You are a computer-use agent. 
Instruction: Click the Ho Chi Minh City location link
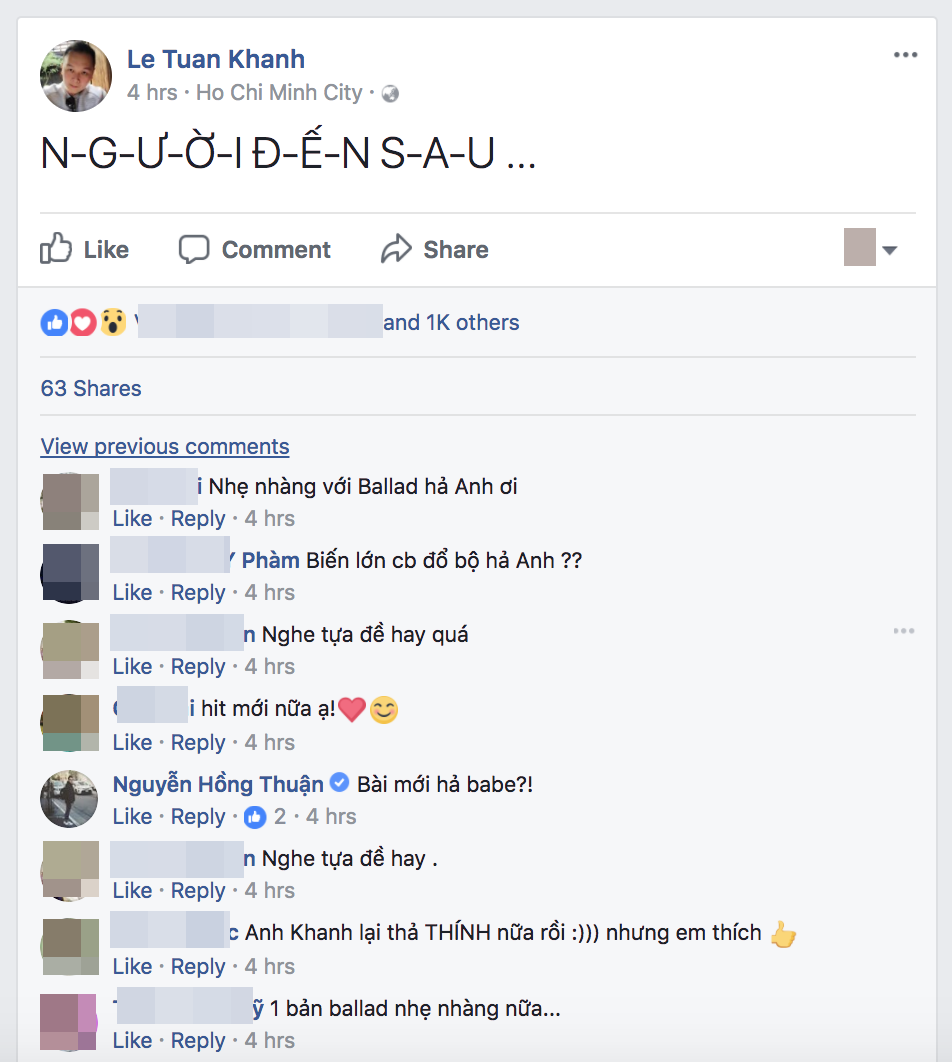279,93
